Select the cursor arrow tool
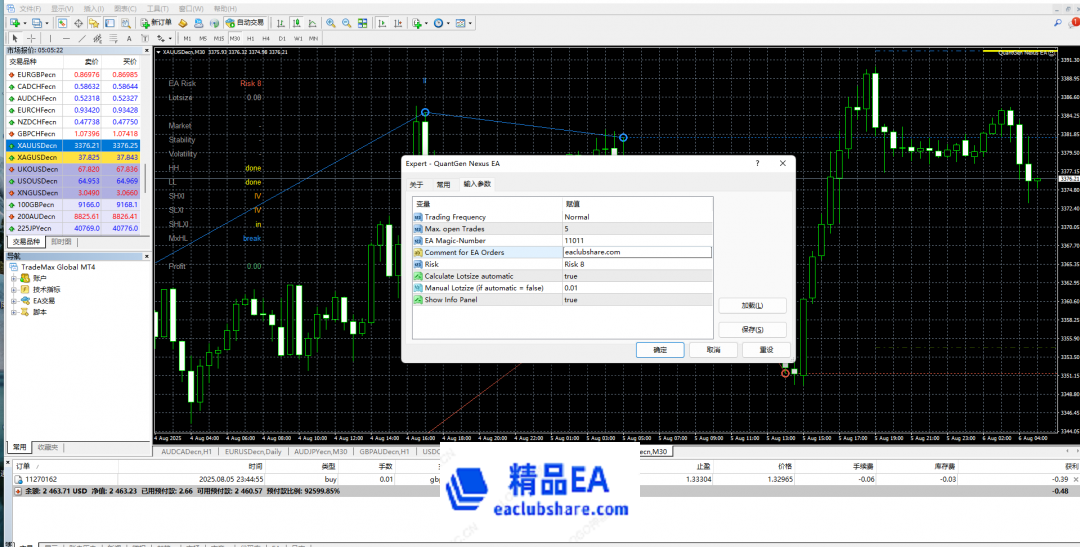 click(14, 39)
